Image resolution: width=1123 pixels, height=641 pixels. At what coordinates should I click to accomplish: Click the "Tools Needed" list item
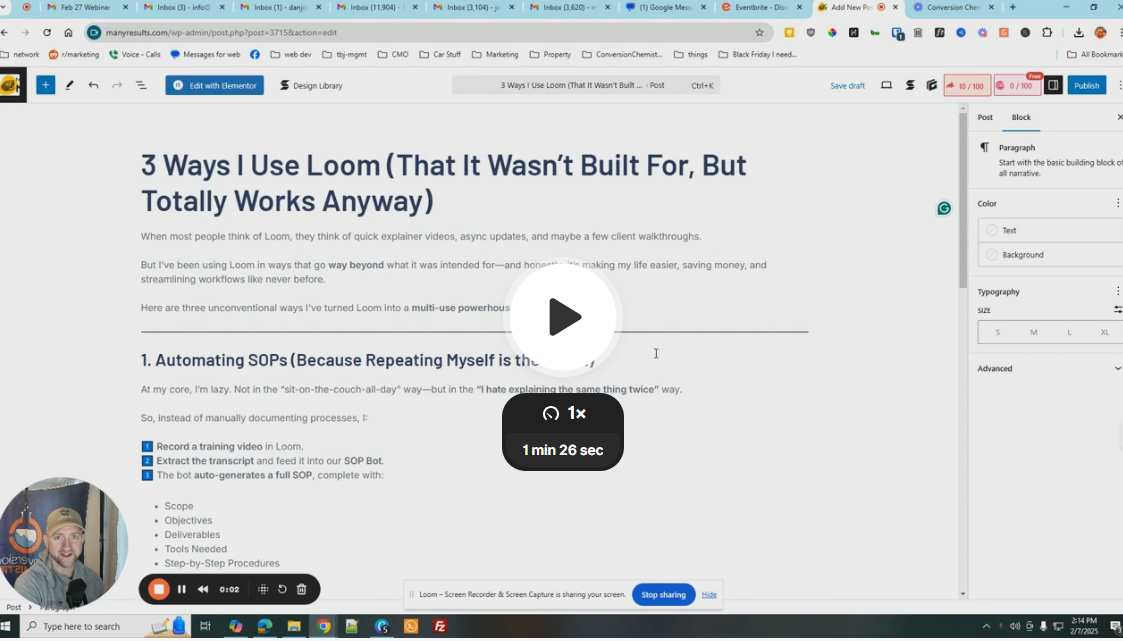[x=196, y=549]
